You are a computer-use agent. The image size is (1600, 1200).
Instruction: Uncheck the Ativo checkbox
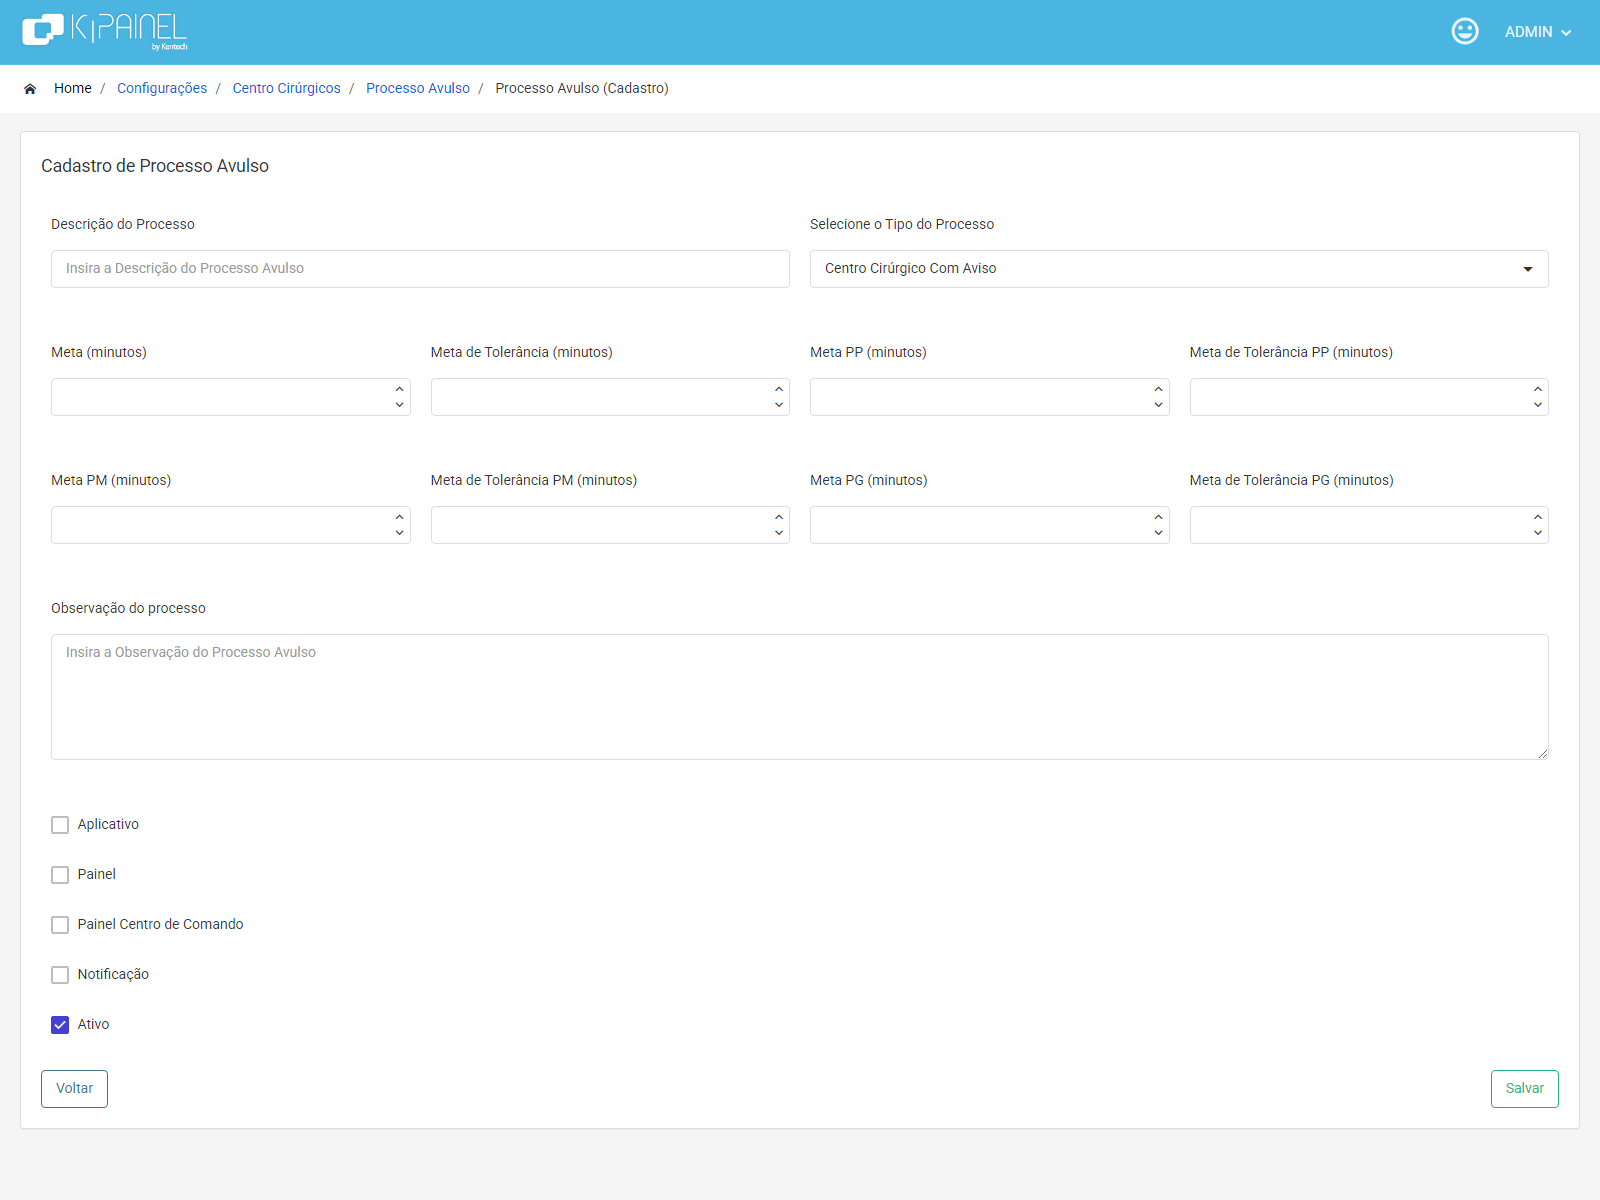tap(60, 1025)
